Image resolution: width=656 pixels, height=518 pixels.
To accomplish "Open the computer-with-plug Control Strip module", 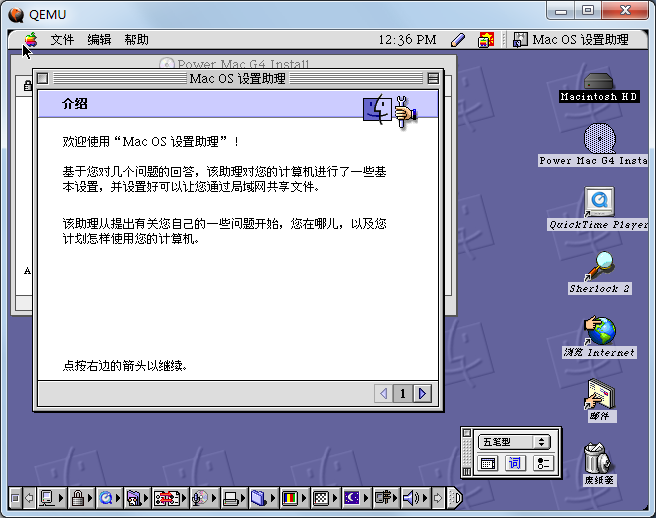I will tap(386, 498).
